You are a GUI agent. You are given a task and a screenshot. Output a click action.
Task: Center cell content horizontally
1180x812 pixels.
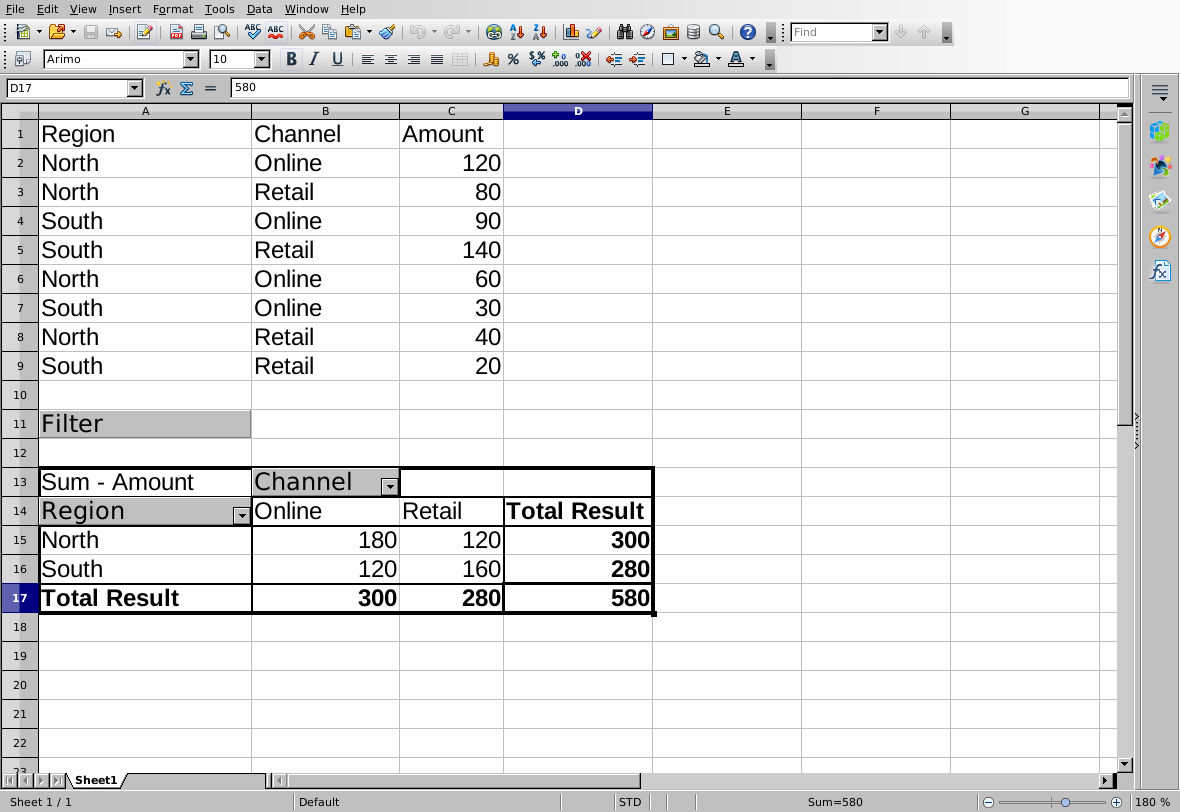click(x=391, y=59)
